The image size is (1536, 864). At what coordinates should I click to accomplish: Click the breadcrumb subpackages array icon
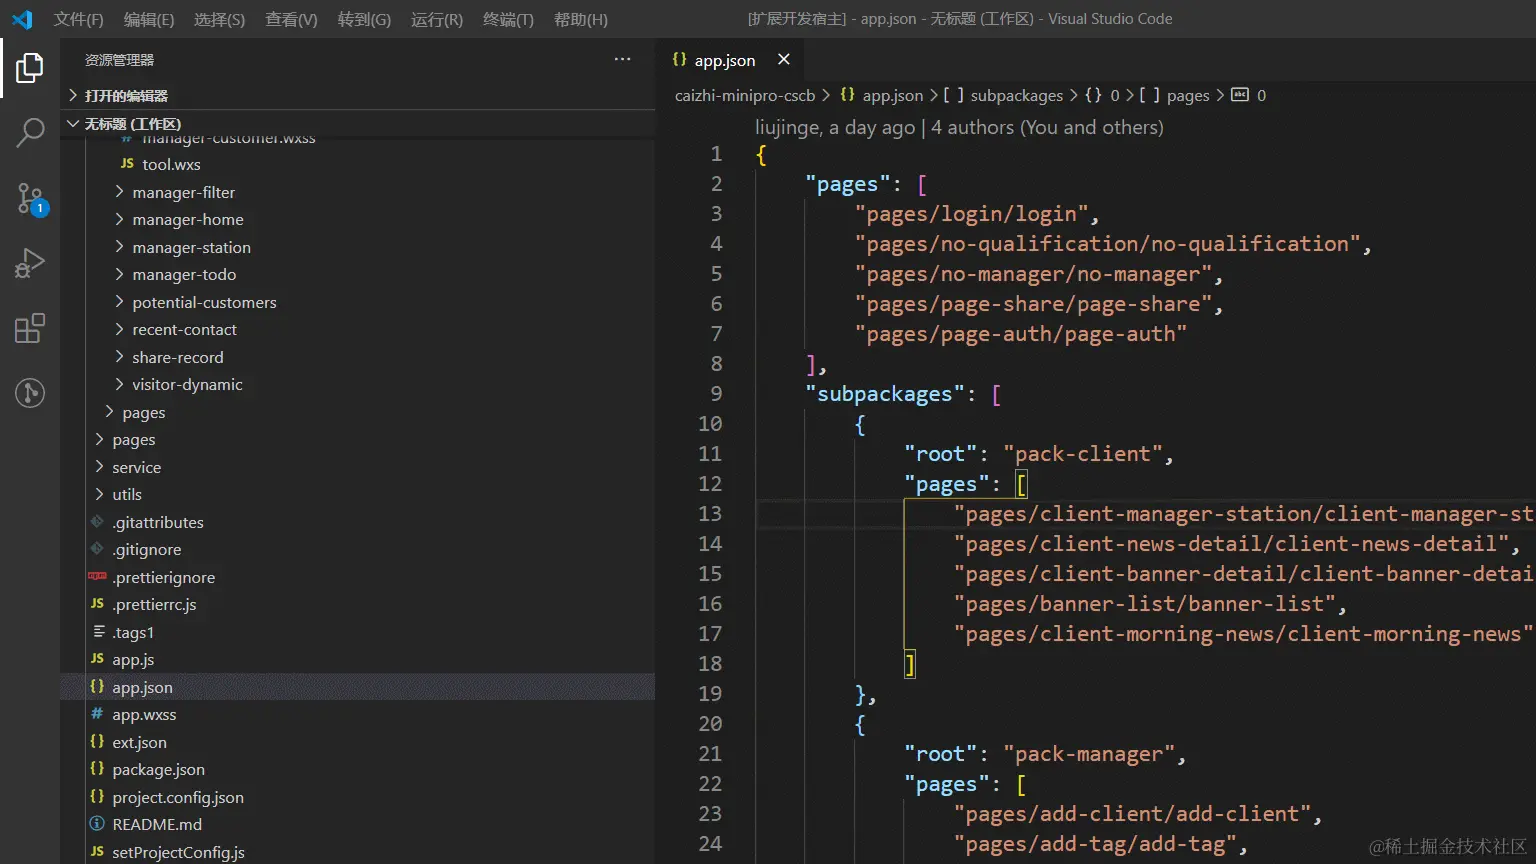click(x=954, y=95)
